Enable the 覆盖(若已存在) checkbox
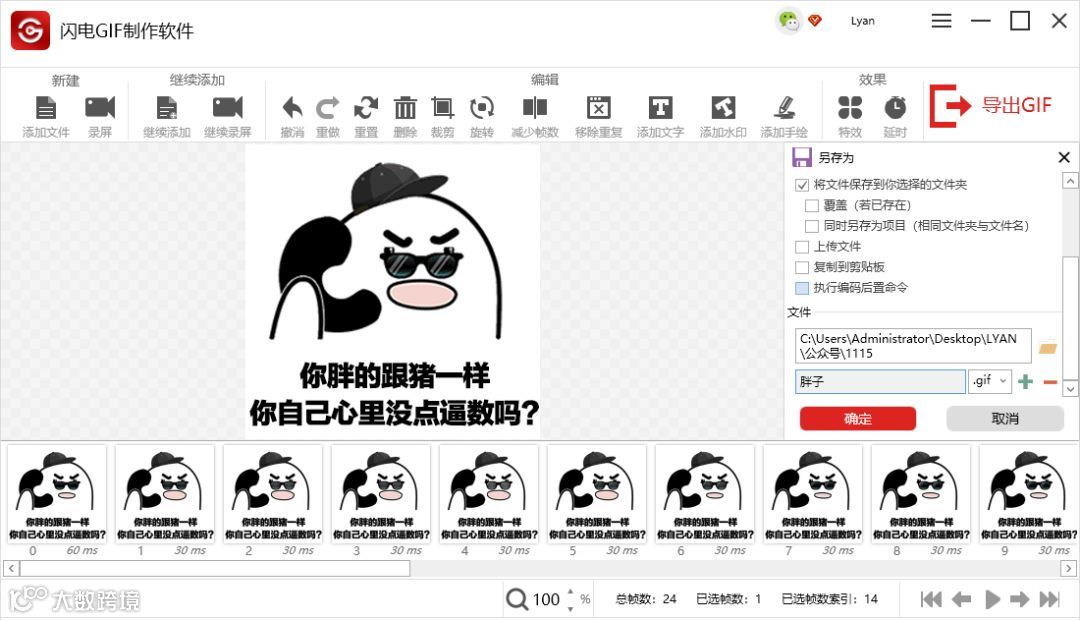 coord(811,205)
